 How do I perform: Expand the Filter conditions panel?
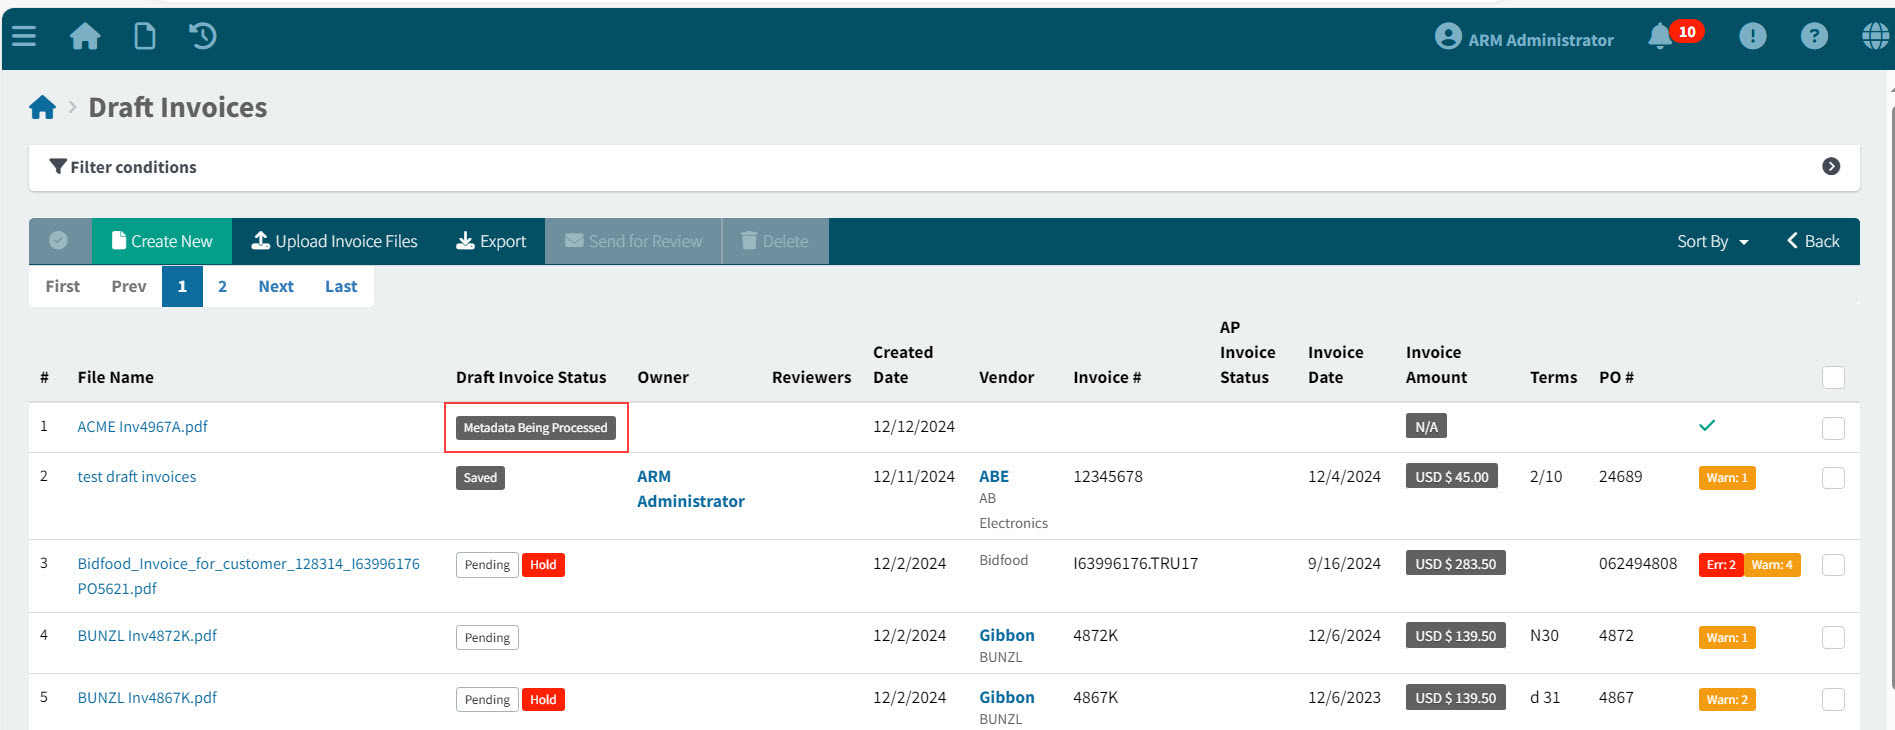(1831, 167)
